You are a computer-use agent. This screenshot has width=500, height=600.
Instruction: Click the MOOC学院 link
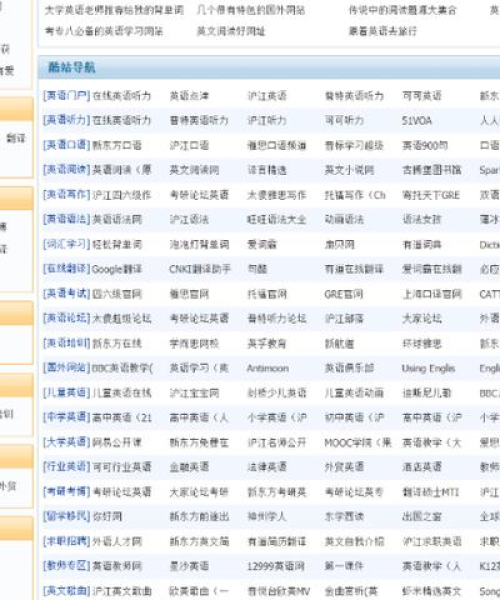click(x=358, y=443)
